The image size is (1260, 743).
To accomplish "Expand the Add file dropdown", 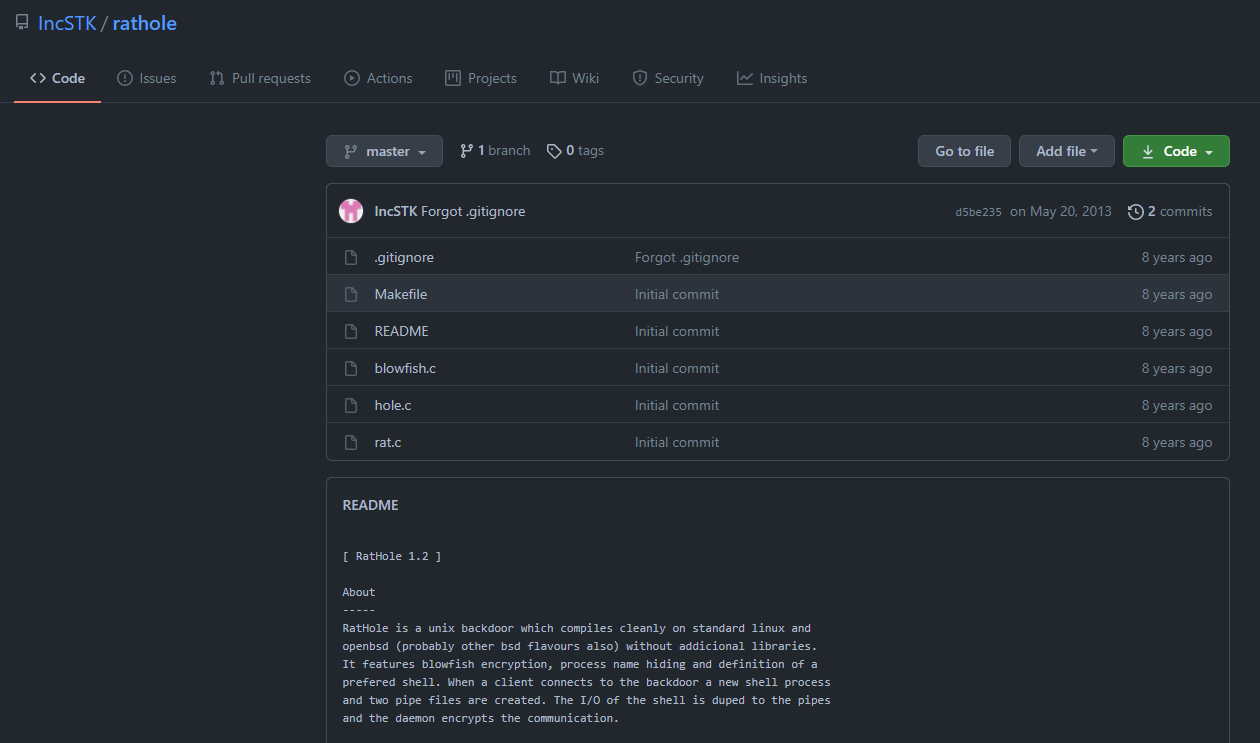I will pos(1066,151).
